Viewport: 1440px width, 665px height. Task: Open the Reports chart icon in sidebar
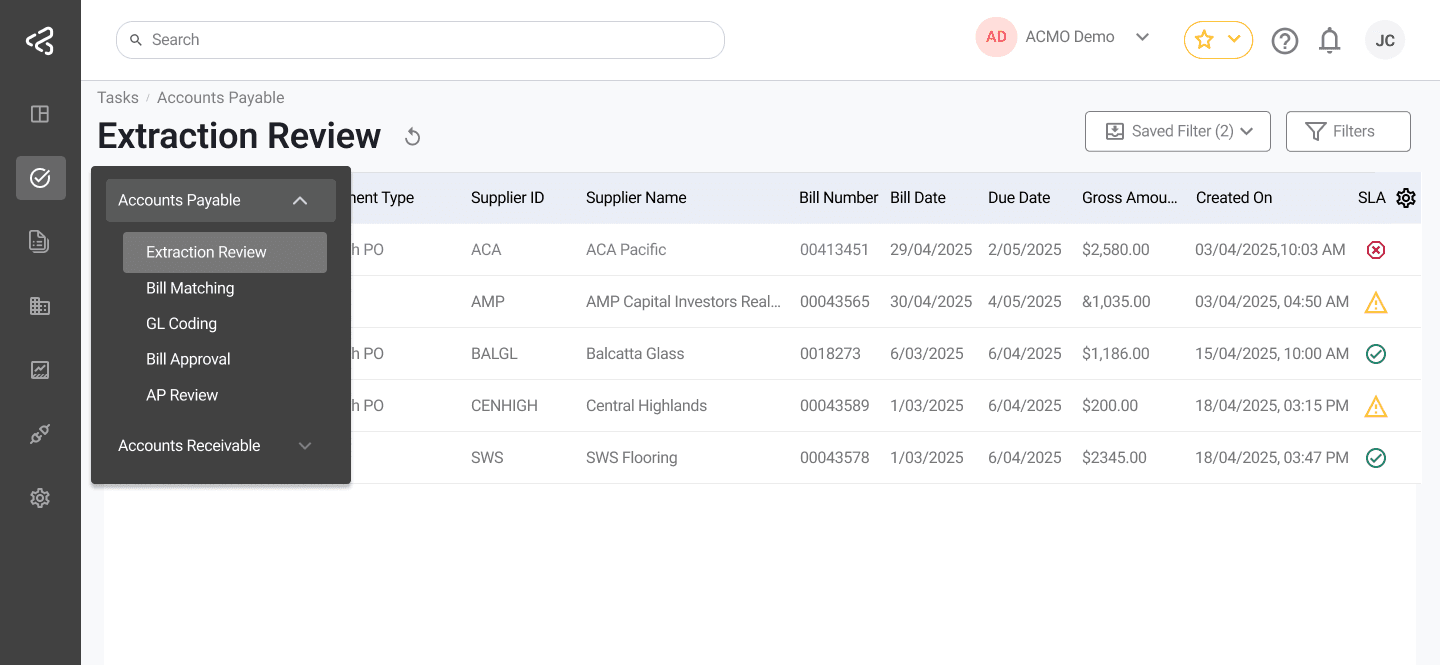[40, 370]
